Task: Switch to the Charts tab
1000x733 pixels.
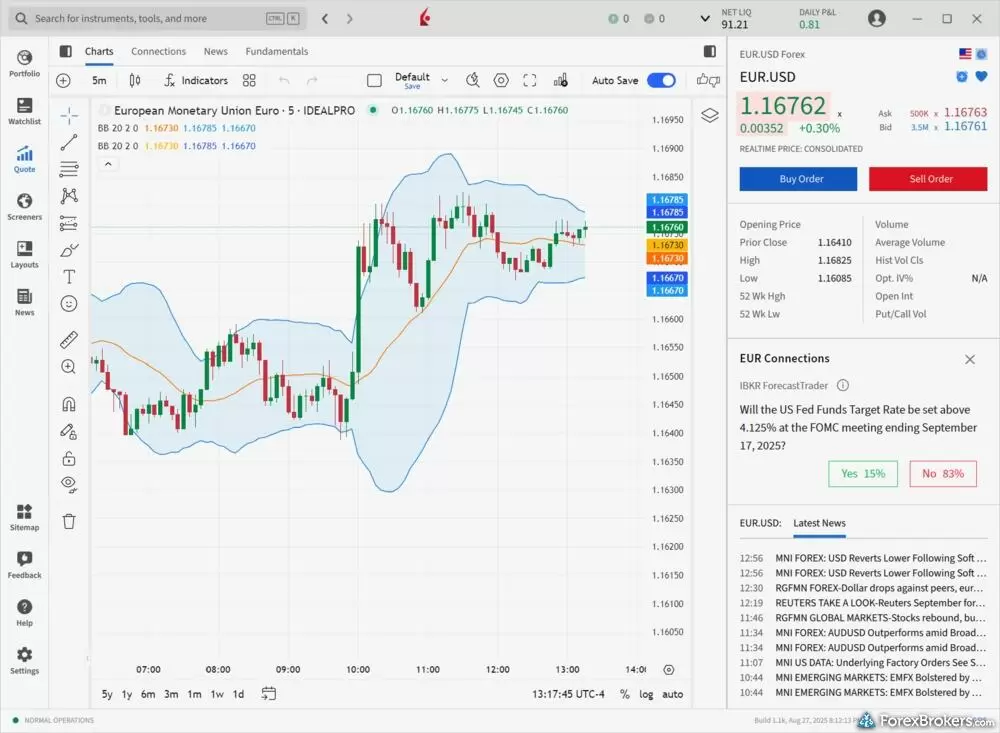Action: coord(99,52)
